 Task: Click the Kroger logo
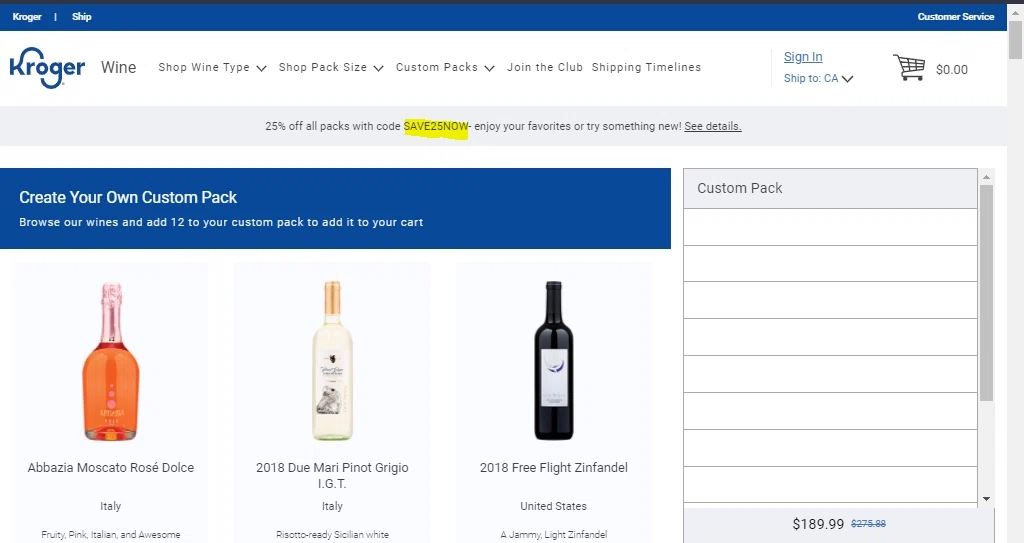tap(47, 67)
